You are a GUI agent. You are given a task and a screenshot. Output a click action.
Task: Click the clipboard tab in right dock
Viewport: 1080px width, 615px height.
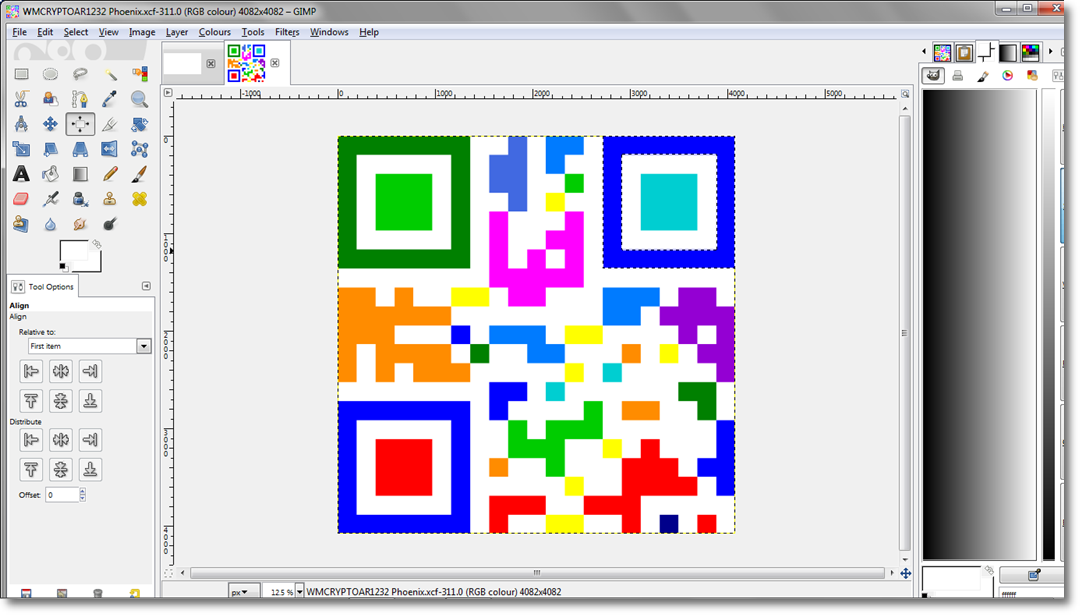964,52
